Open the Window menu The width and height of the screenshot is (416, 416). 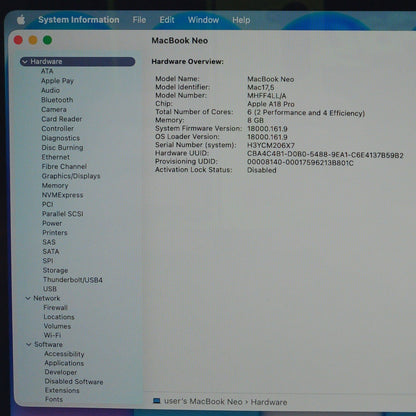(x=203, y=20)
